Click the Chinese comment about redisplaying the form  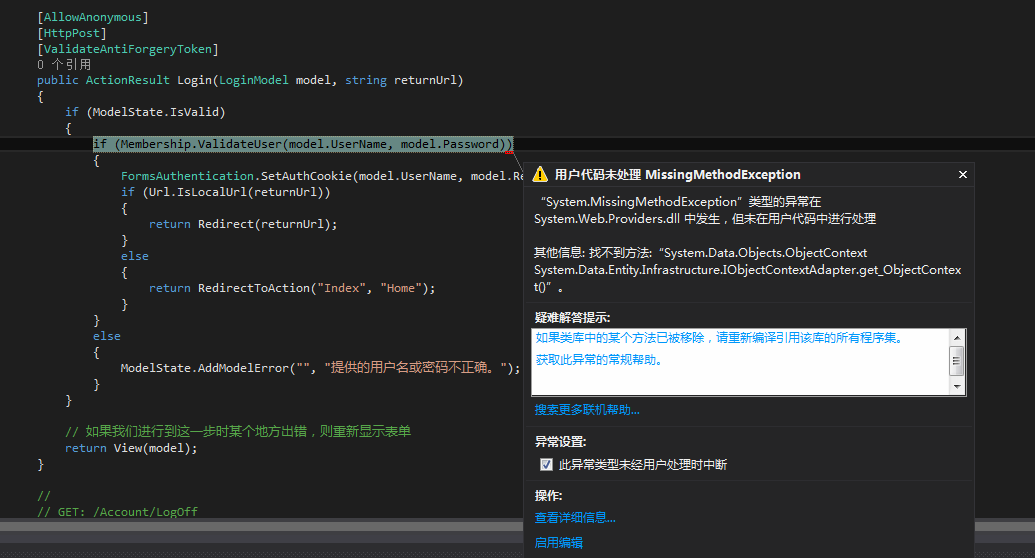238,431
